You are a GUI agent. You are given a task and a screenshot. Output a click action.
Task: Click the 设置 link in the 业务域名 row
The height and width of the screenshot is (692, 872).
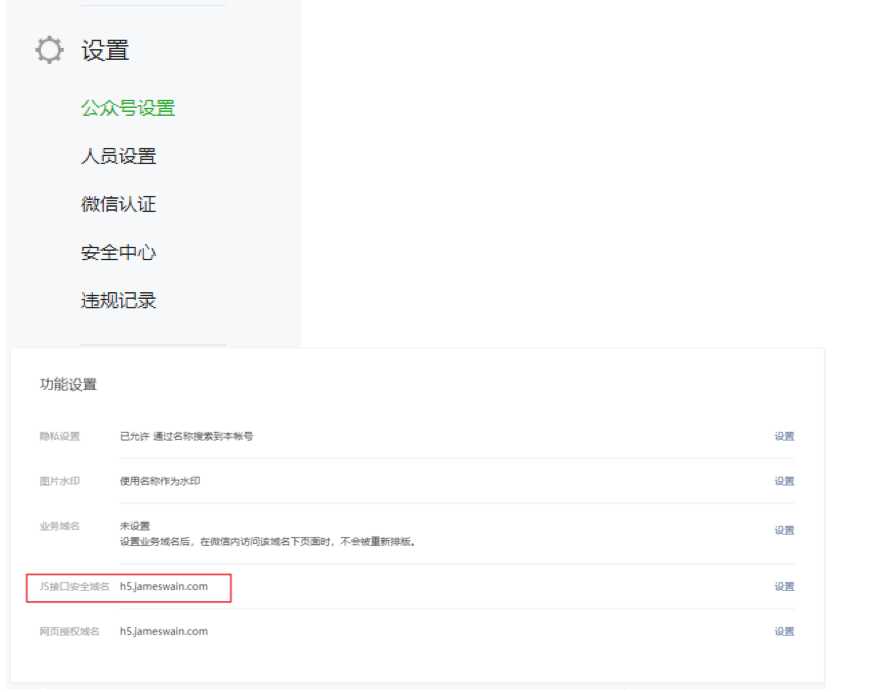click(784, 530)
